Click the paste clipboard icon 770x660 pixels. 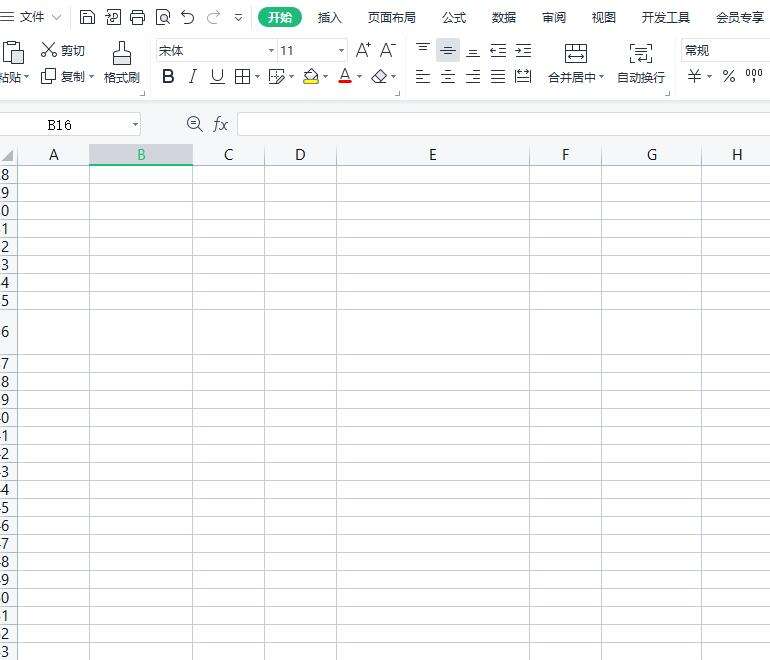tap(13, 53)
